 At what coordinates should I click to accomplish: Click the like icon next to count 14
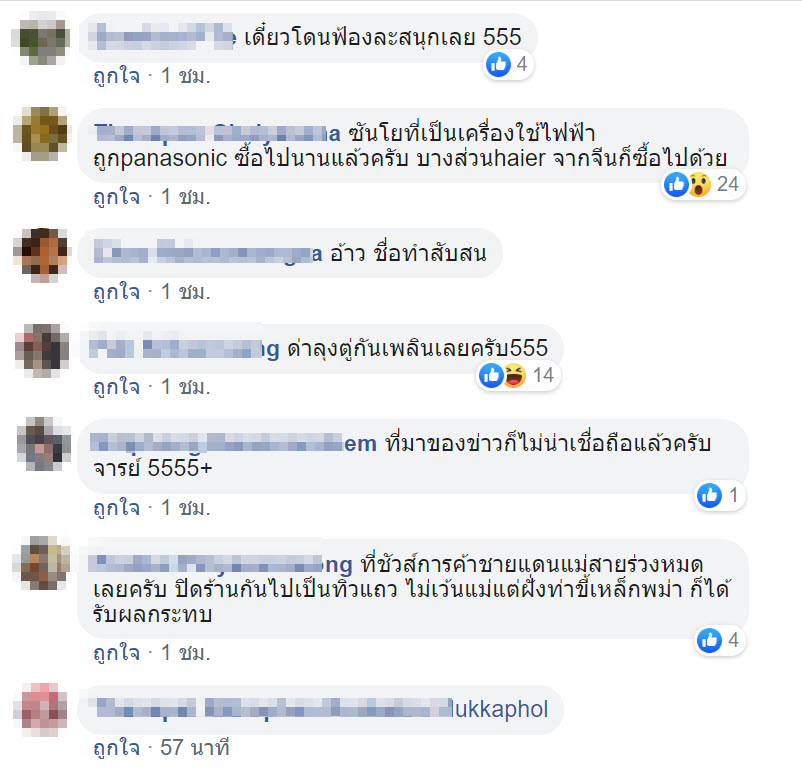(492, 376)
